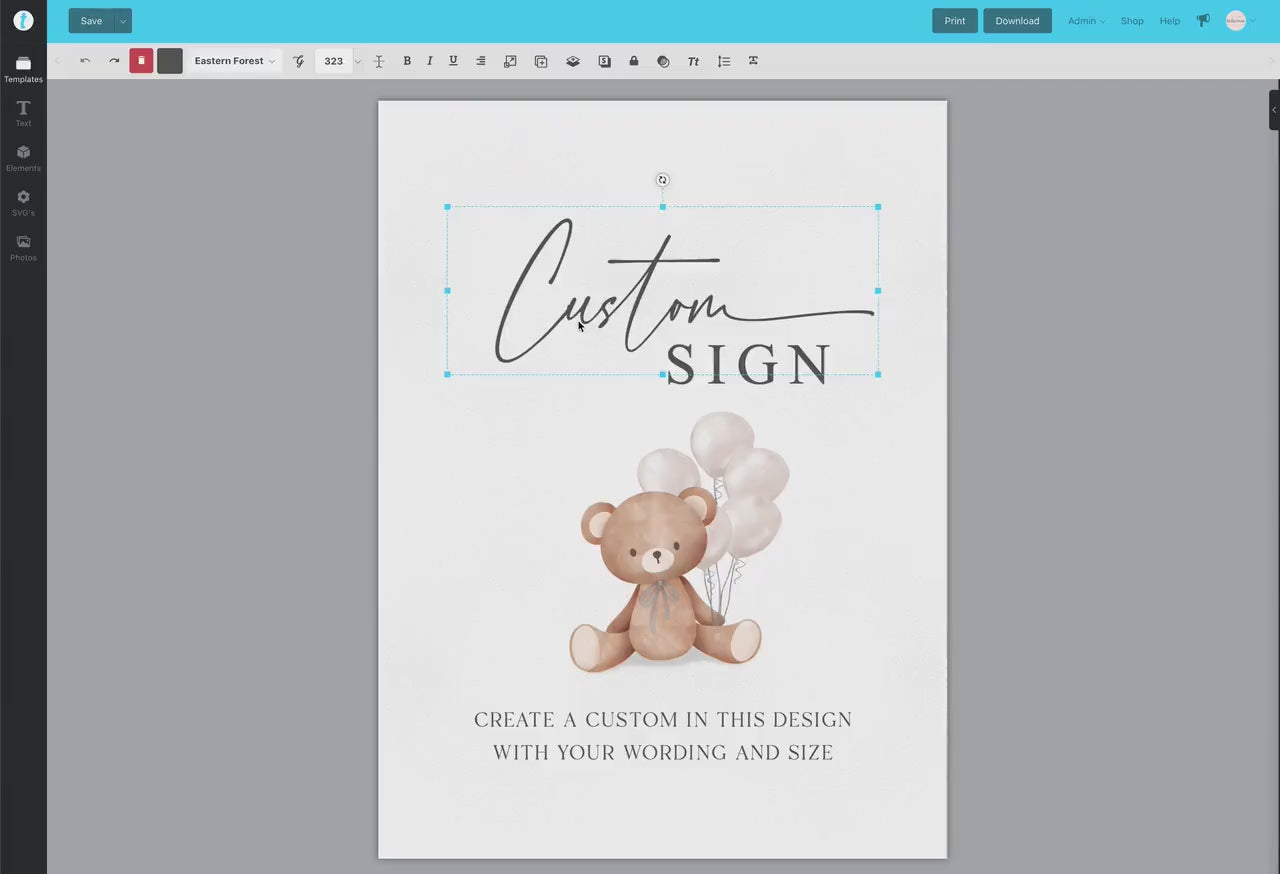Redo the last undone action
This screenshot has width=1280, height=874.
click(114, 61)
